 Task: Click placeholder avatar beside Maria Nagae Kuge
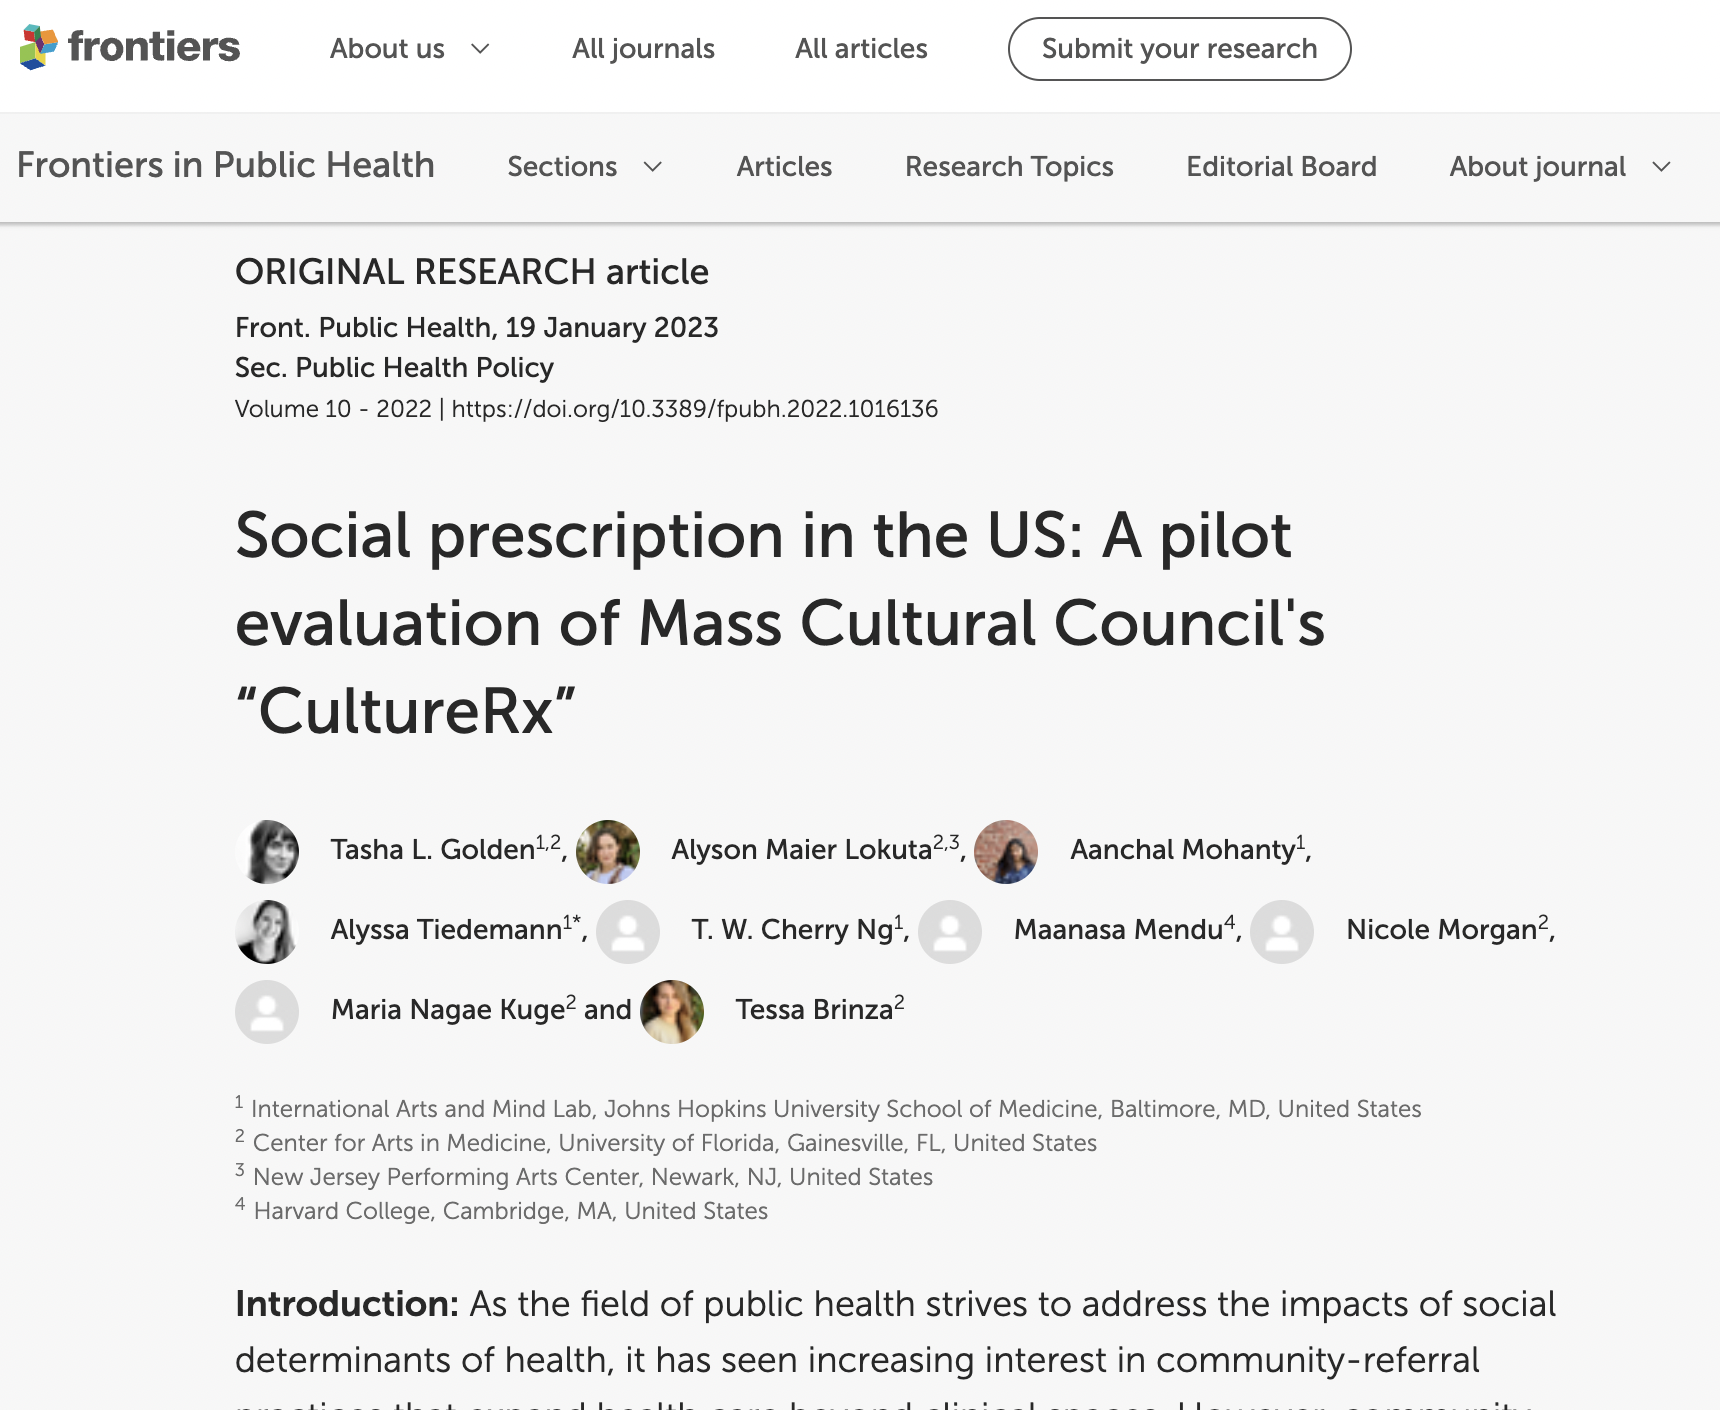[x=267, y=1012]
